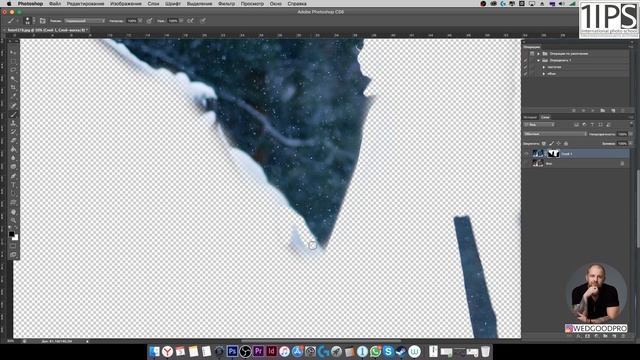
Task: Select the Quick Selection tool
Action: point(13,79)
